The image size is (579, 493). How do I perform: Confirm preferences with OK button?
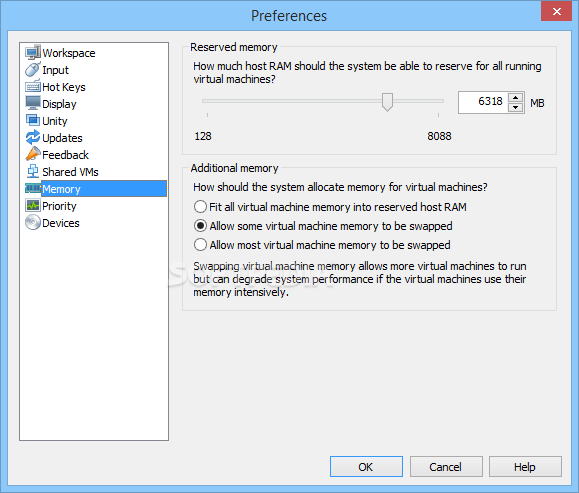366,466
